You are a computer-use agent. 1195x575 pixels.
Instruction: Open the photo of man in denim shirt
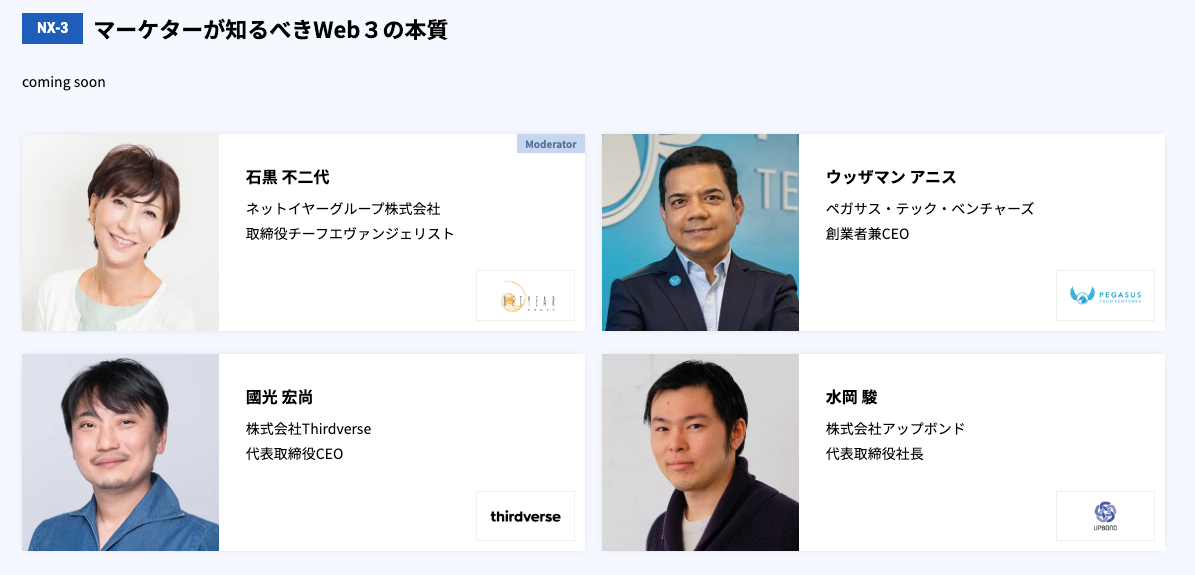[120, 452]
